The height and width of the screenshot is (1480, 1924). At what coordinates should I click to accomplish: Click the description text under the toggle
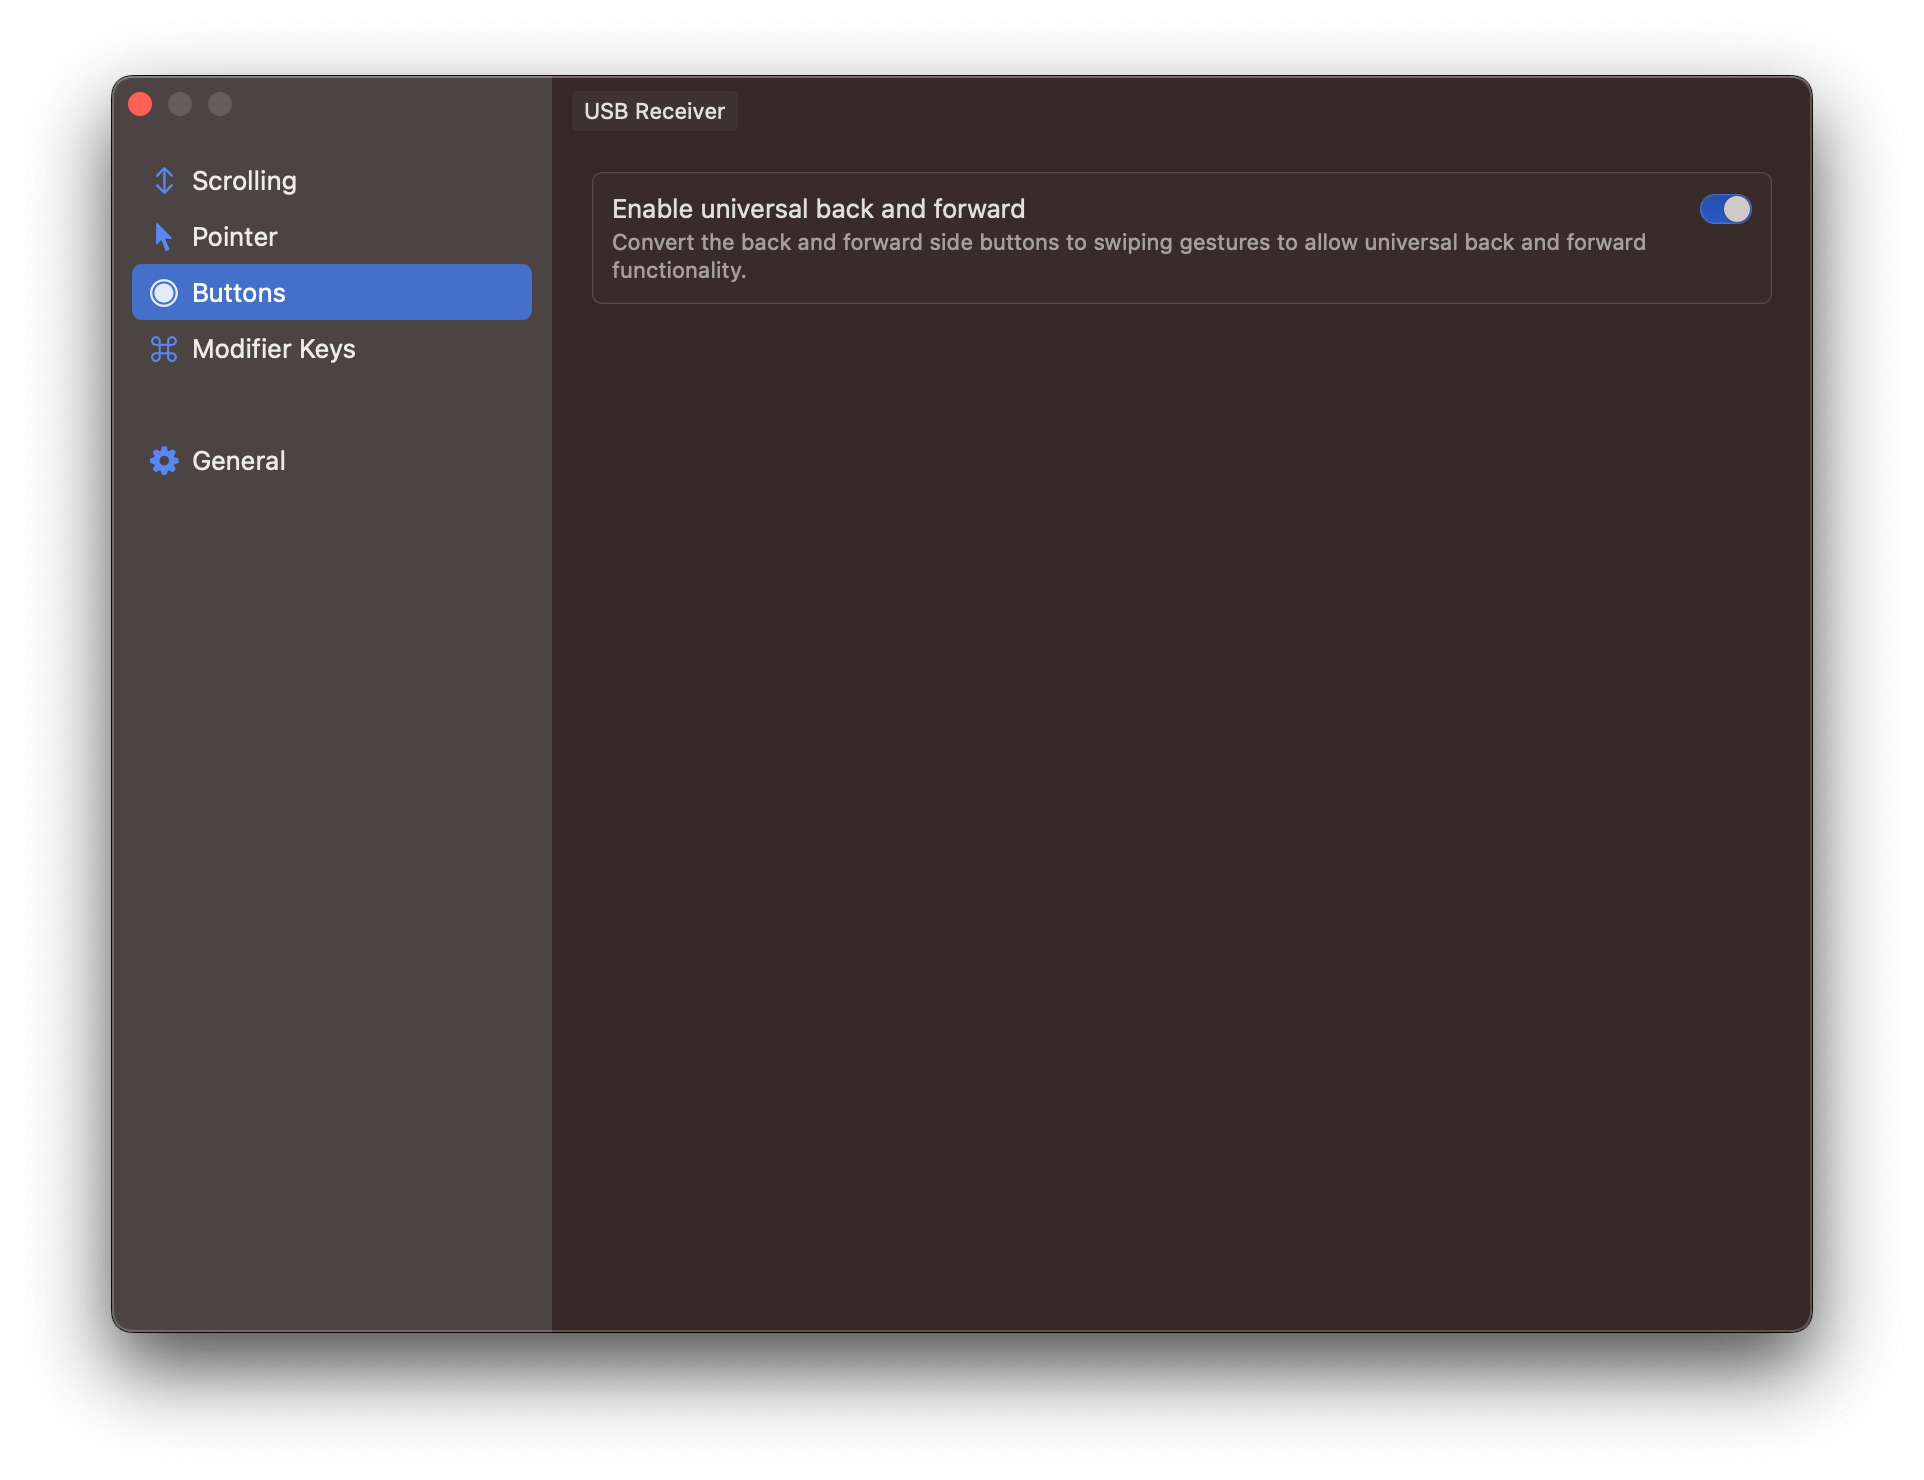tap(1128, 255)
